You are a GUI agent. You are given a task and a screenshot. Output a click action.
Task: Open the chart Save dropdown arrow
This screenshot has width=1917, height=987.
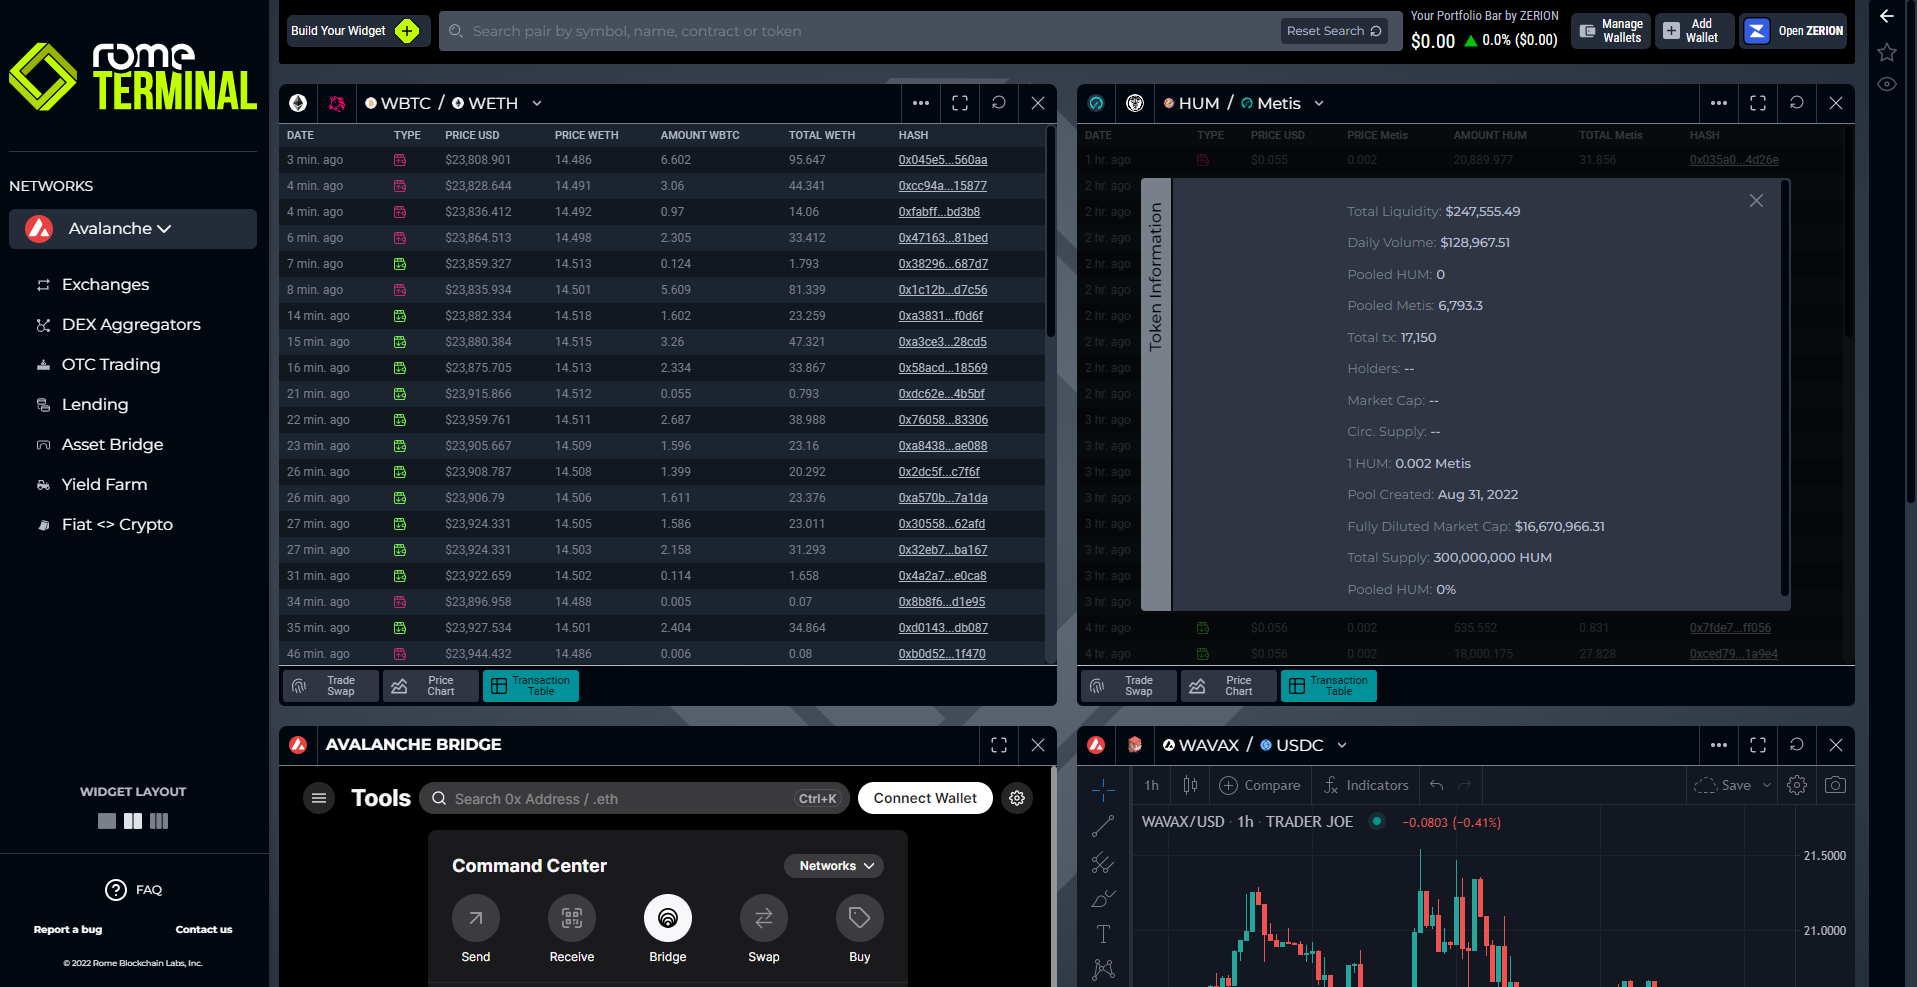(x=1767, y=786)
